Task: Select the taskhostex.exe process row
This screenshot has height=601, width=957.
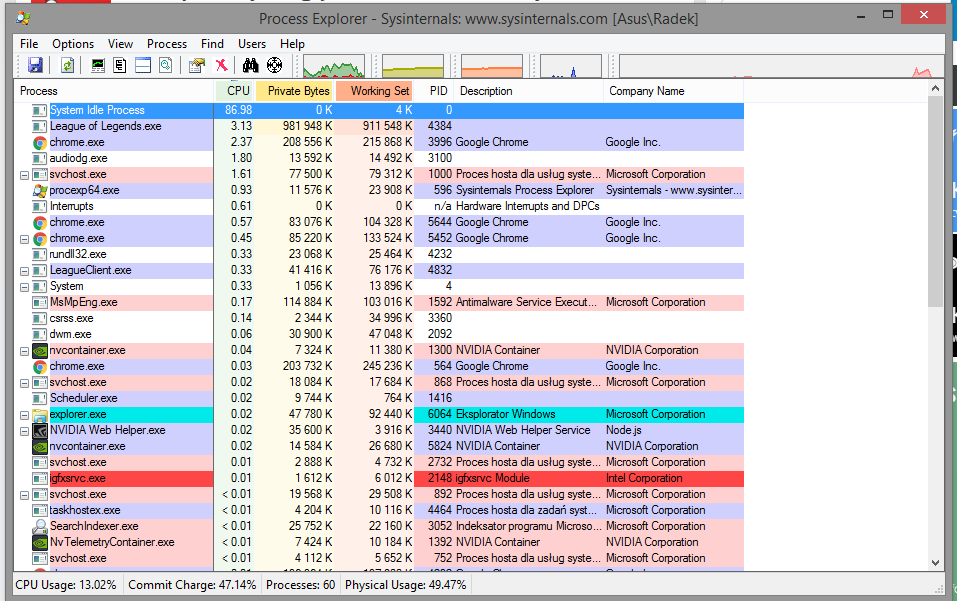Action: coord(379,511)
